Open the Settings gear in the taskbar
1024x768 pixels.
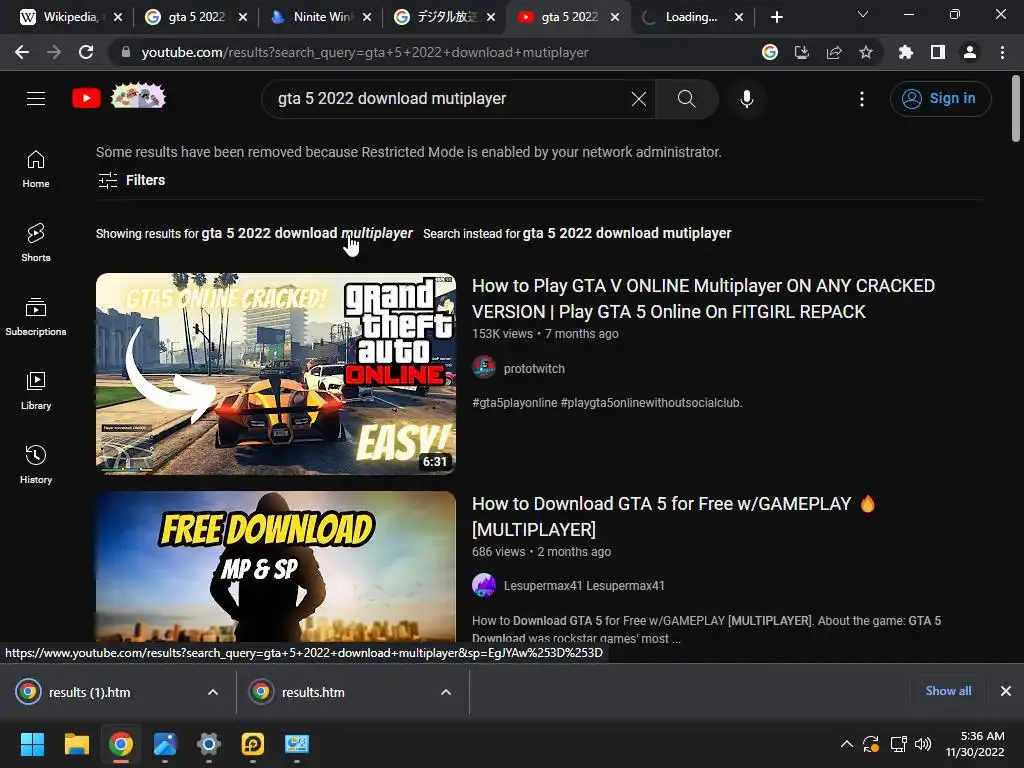[x=208, y=744]
